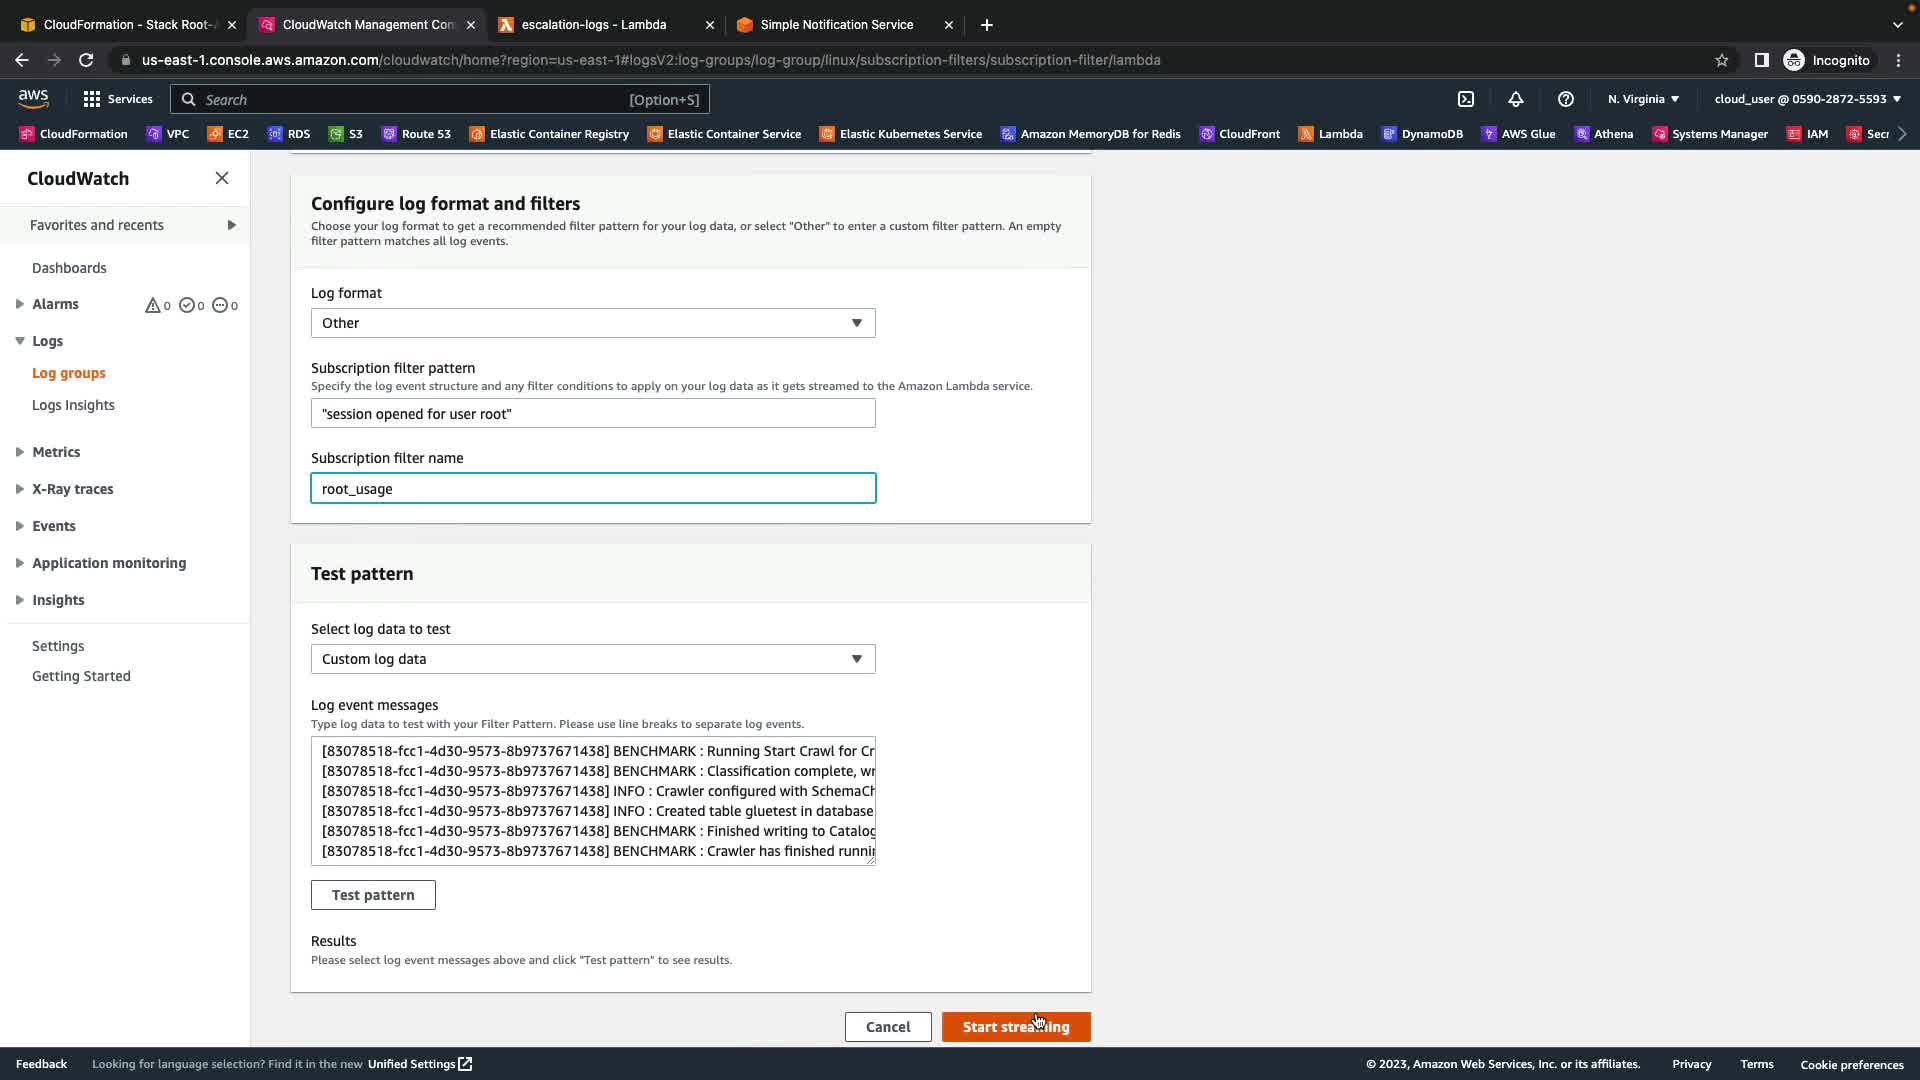Click the Subscription filter pattern field
The height and width of the screenshot is (1080, 1920).
[x=593, y=414]
